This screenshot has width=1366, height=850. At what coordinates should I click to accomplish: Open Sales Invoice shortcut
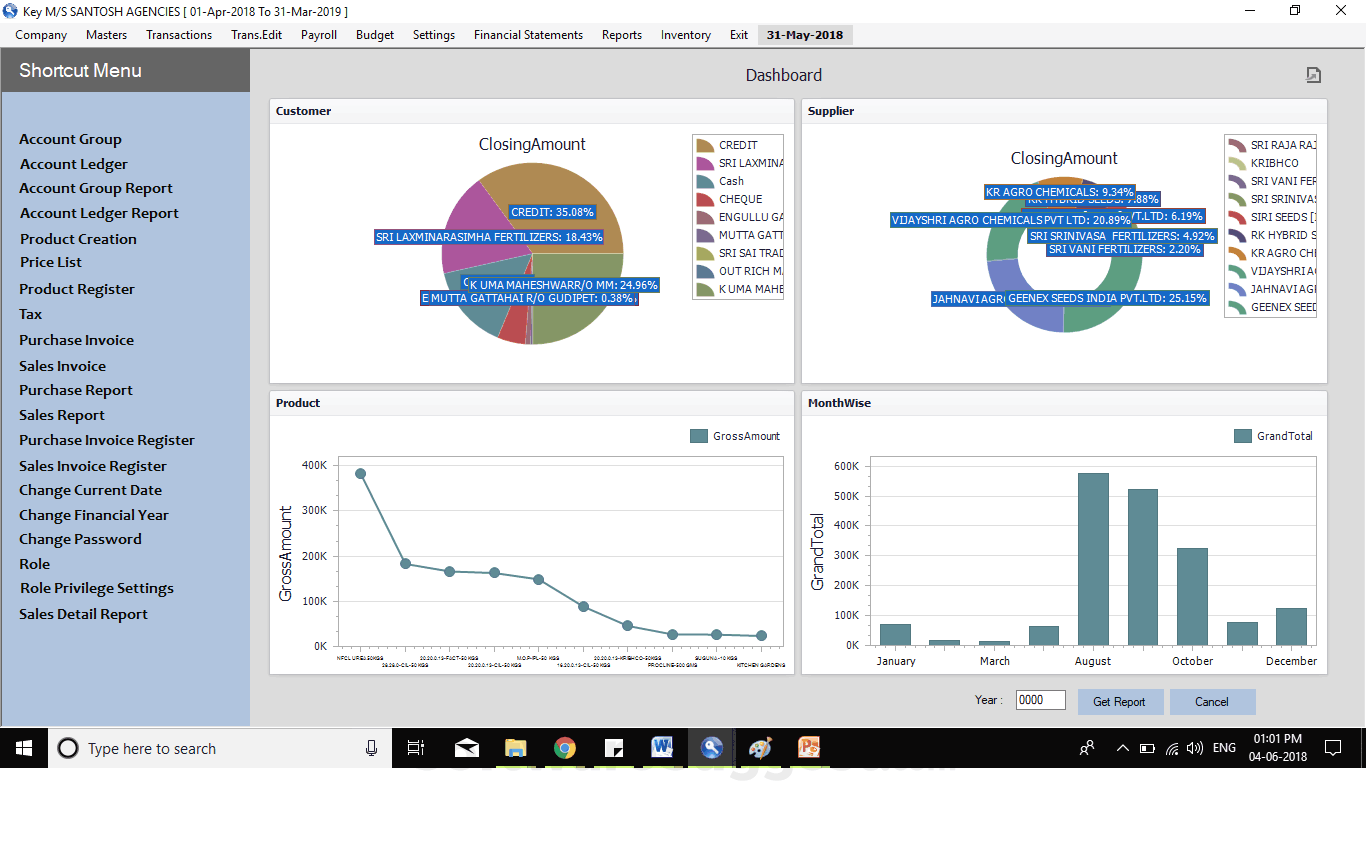[62, 366]
